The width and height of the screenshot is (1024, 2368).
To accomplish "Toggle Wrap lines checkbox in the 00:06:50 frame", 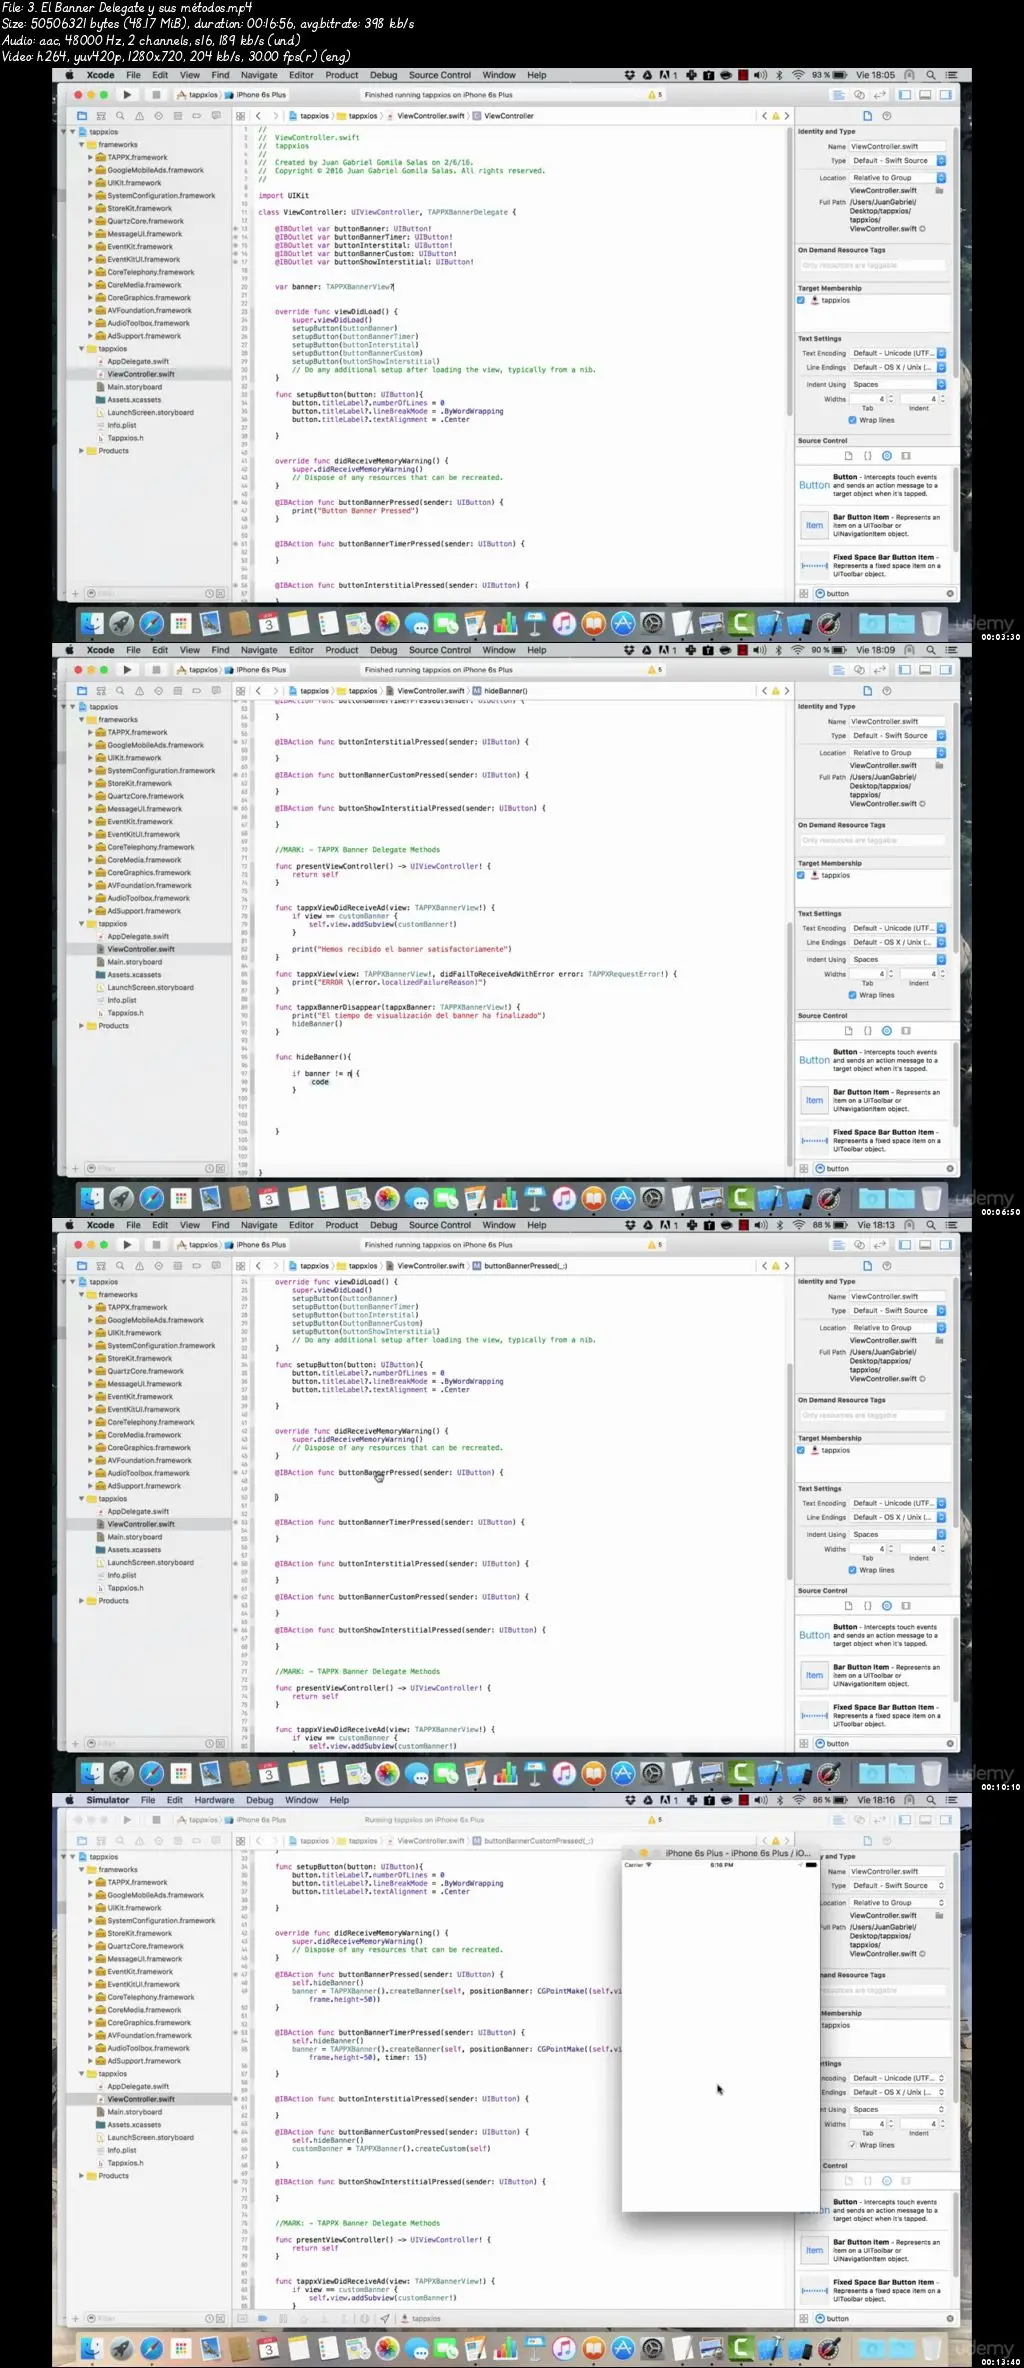I will tap(852, 996).
